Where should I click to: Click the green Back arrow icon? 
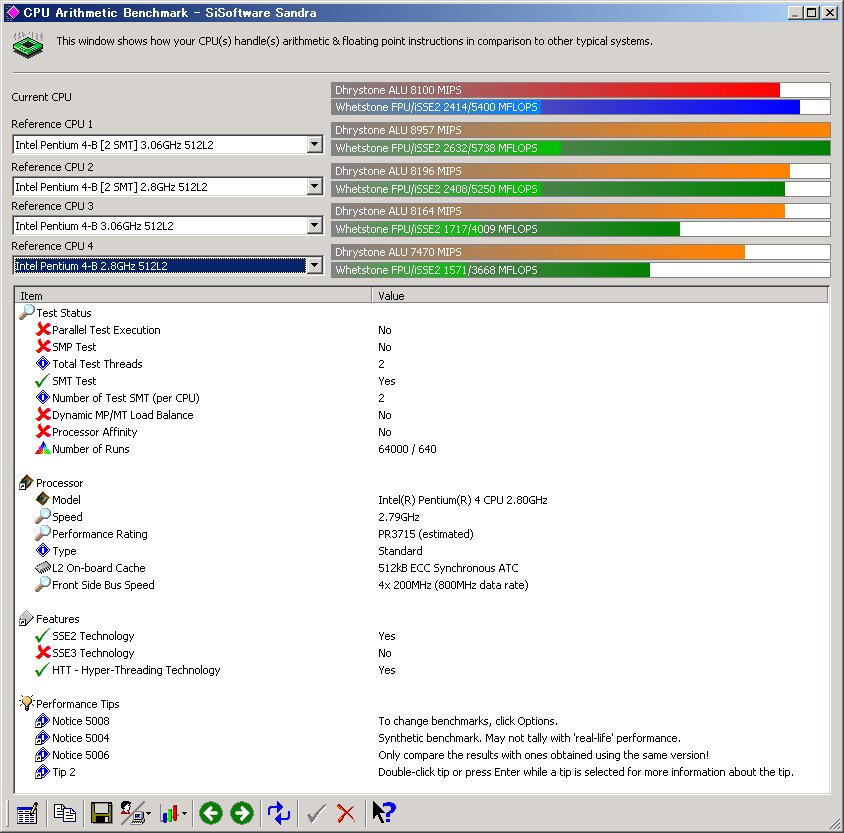(x=210, y=813)
